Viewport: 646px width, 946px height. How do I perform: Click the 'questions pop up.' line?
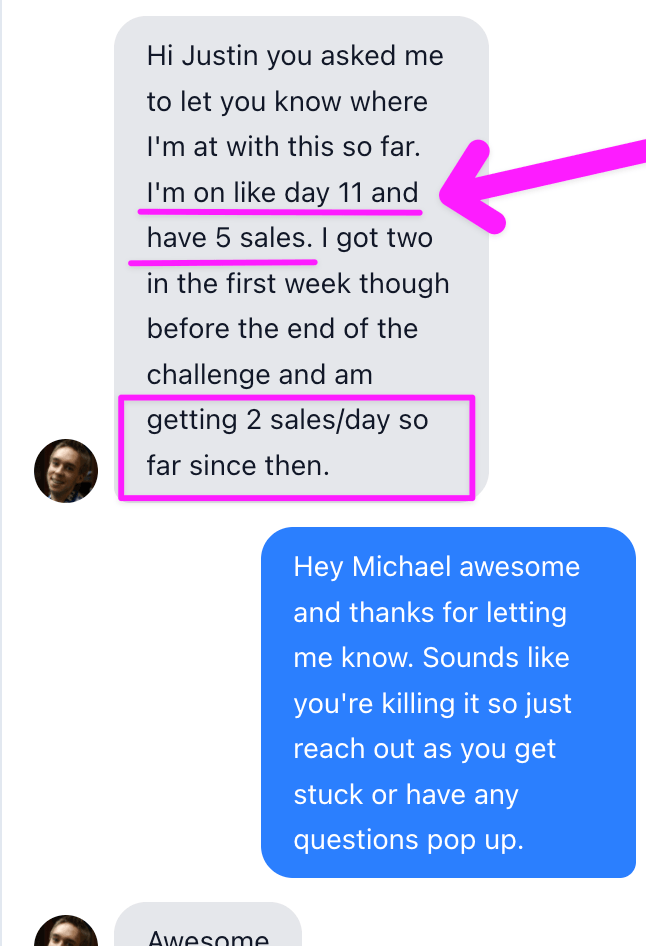click(x=408, y=840)
